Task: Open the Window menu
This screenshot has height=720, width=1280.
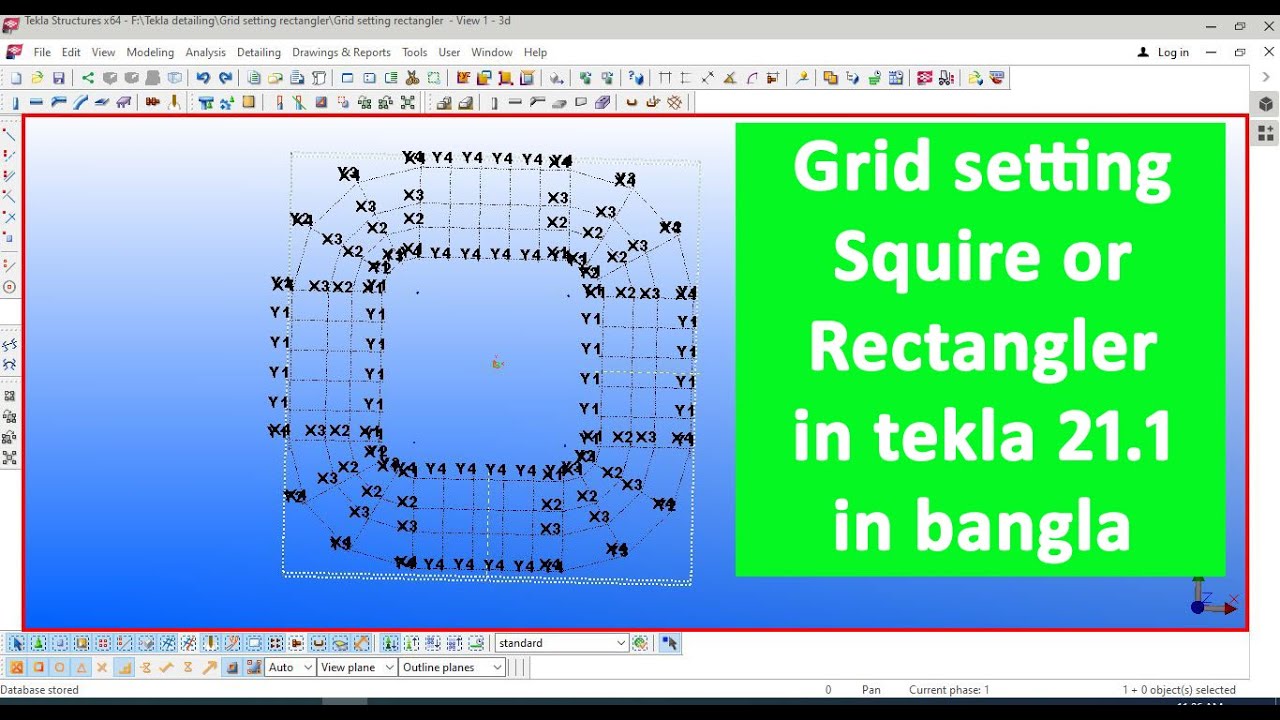Action: [x=492, y=52]
